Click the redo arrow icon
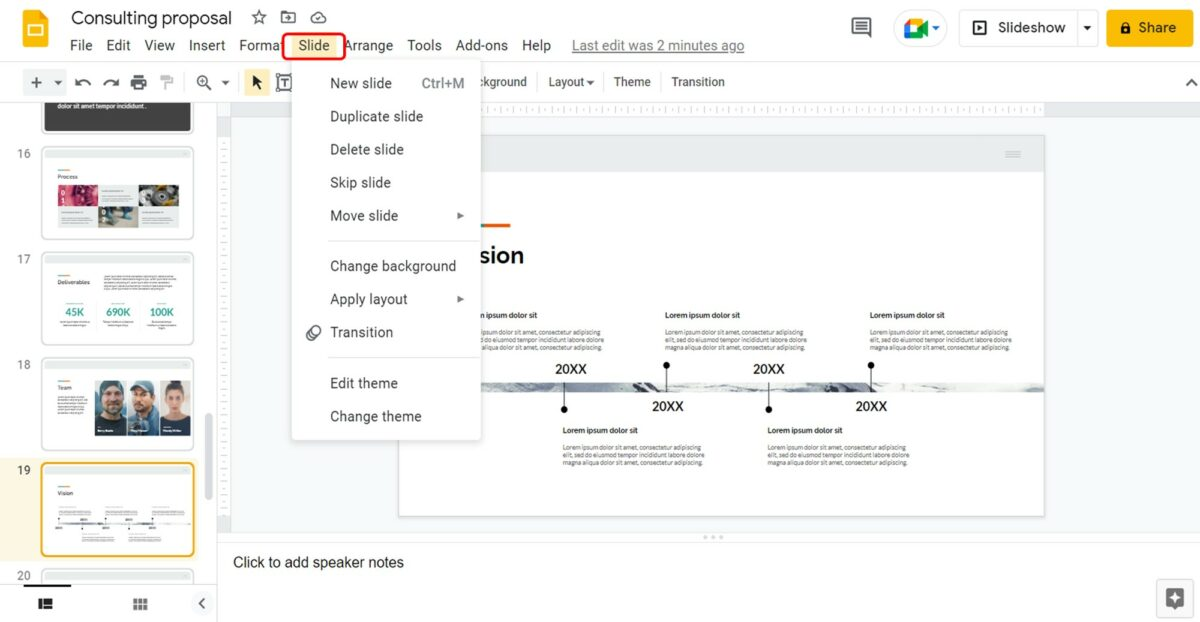The width and height of the screenshot is (1200, 622). tap(111, 82)
